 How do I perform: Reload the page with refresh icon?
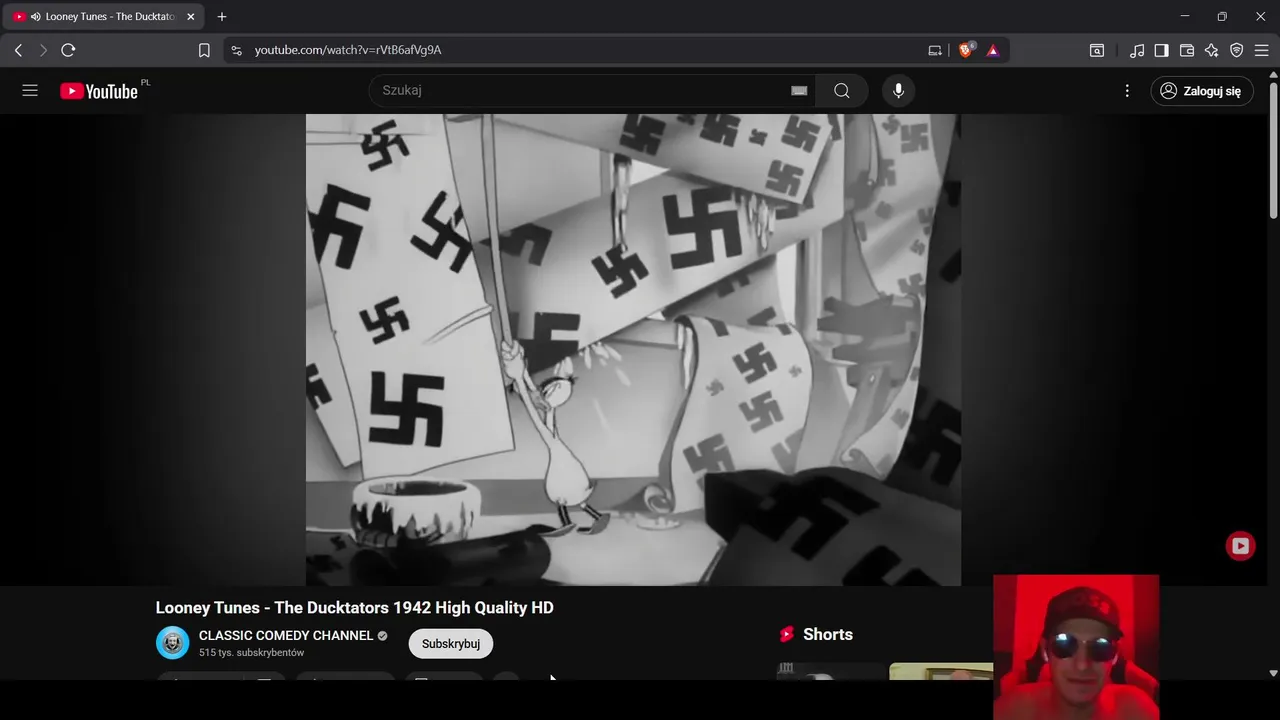[68, 50]
